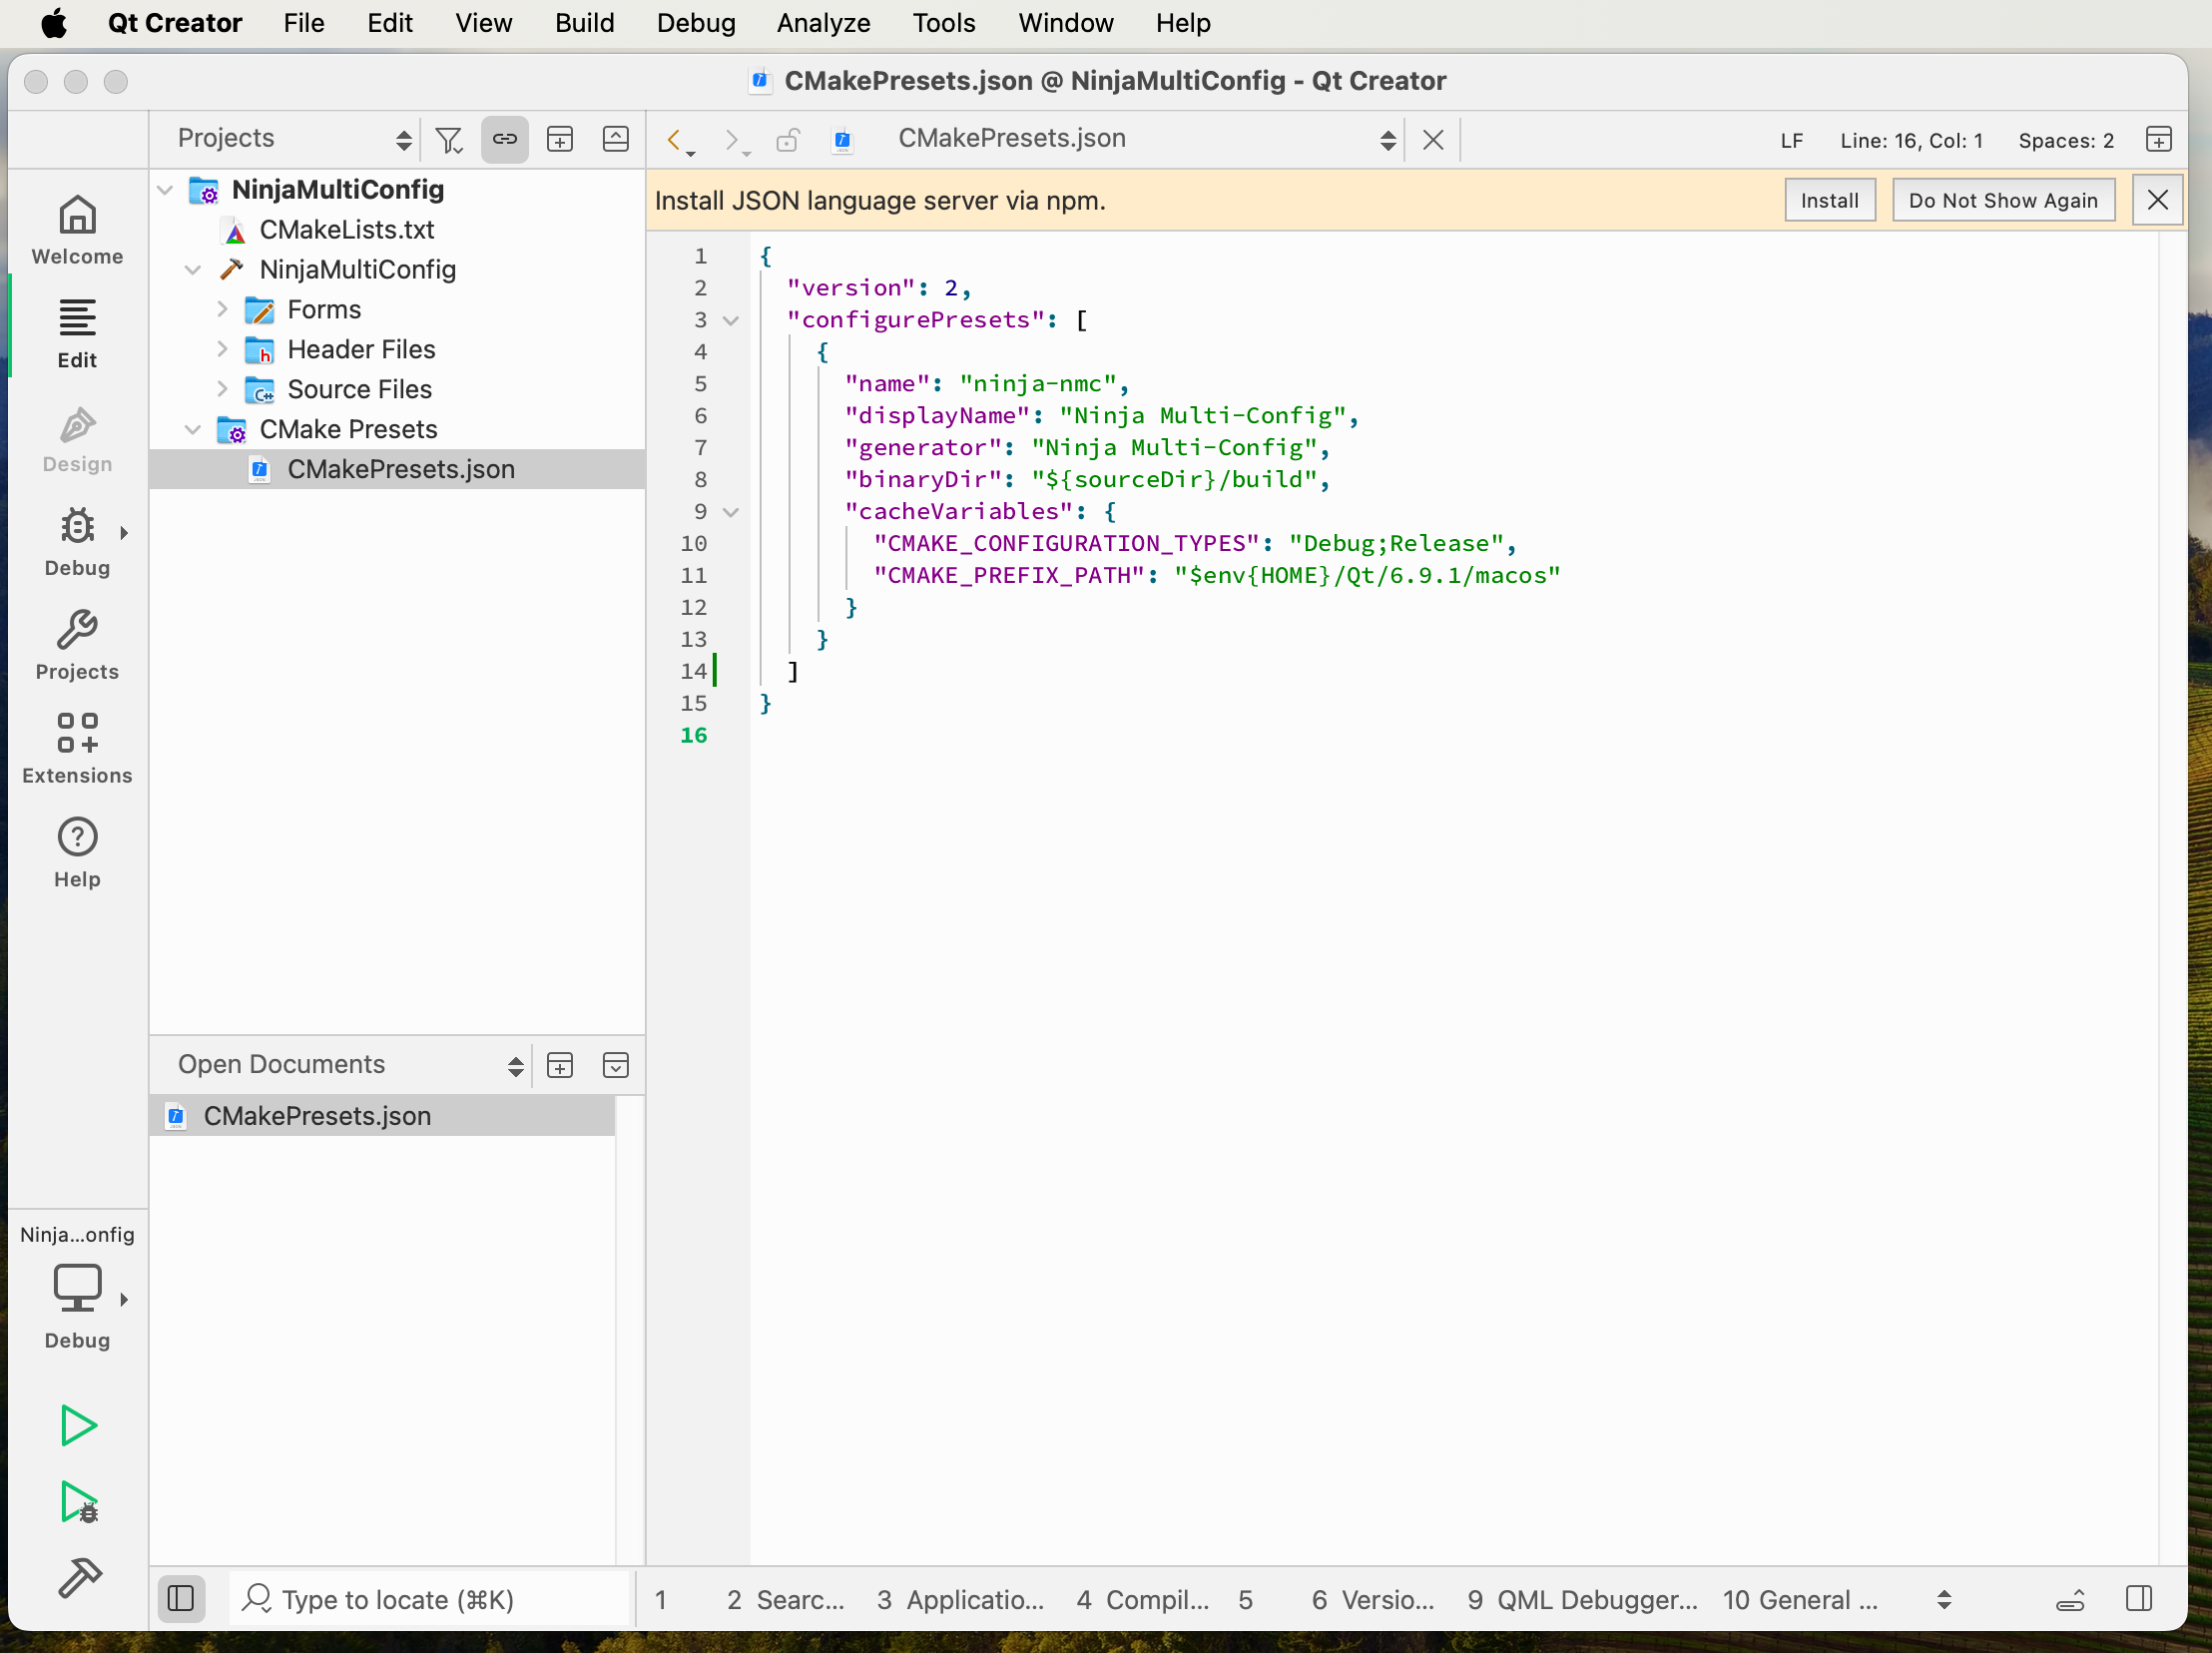
Task: Switch to the Welcome mode
Action: point(77,229)
